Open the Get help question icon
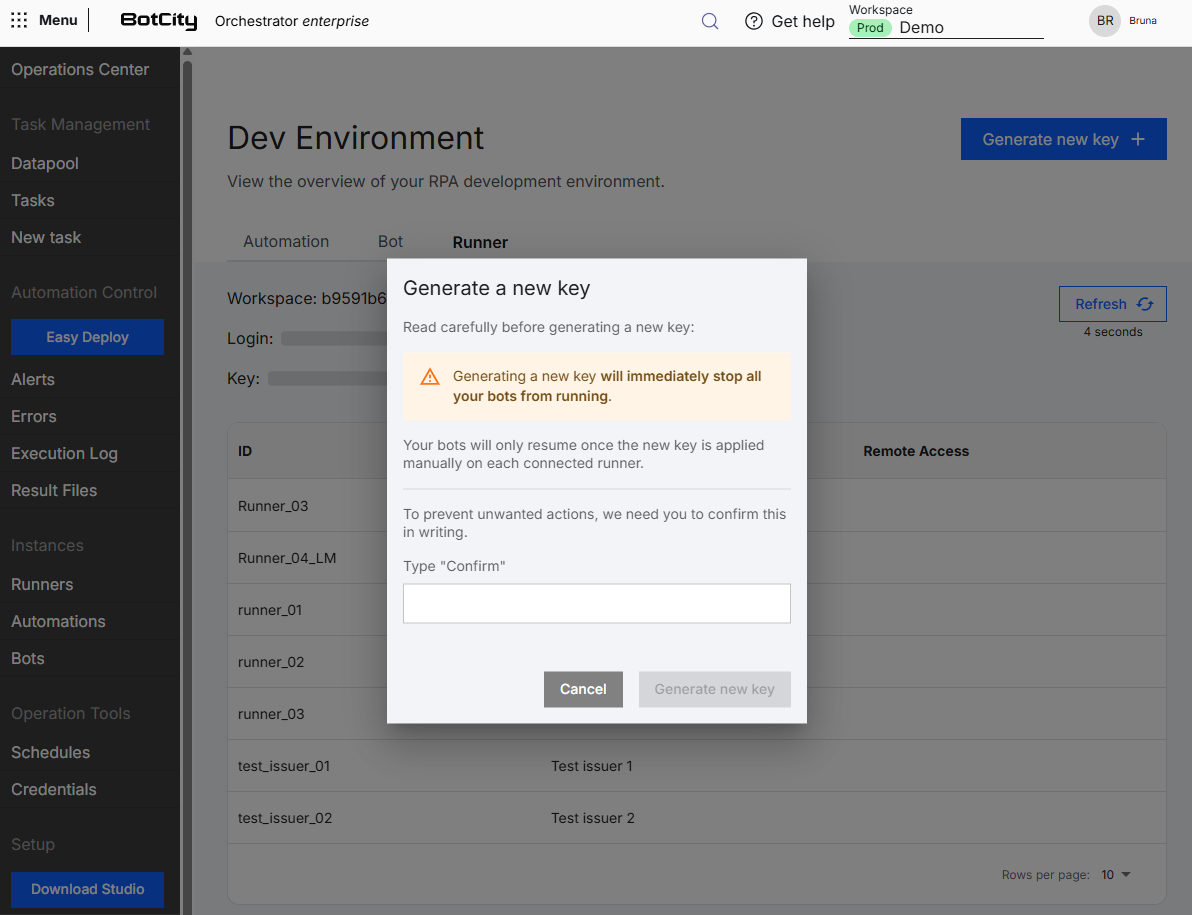 [x=753, y=21]
